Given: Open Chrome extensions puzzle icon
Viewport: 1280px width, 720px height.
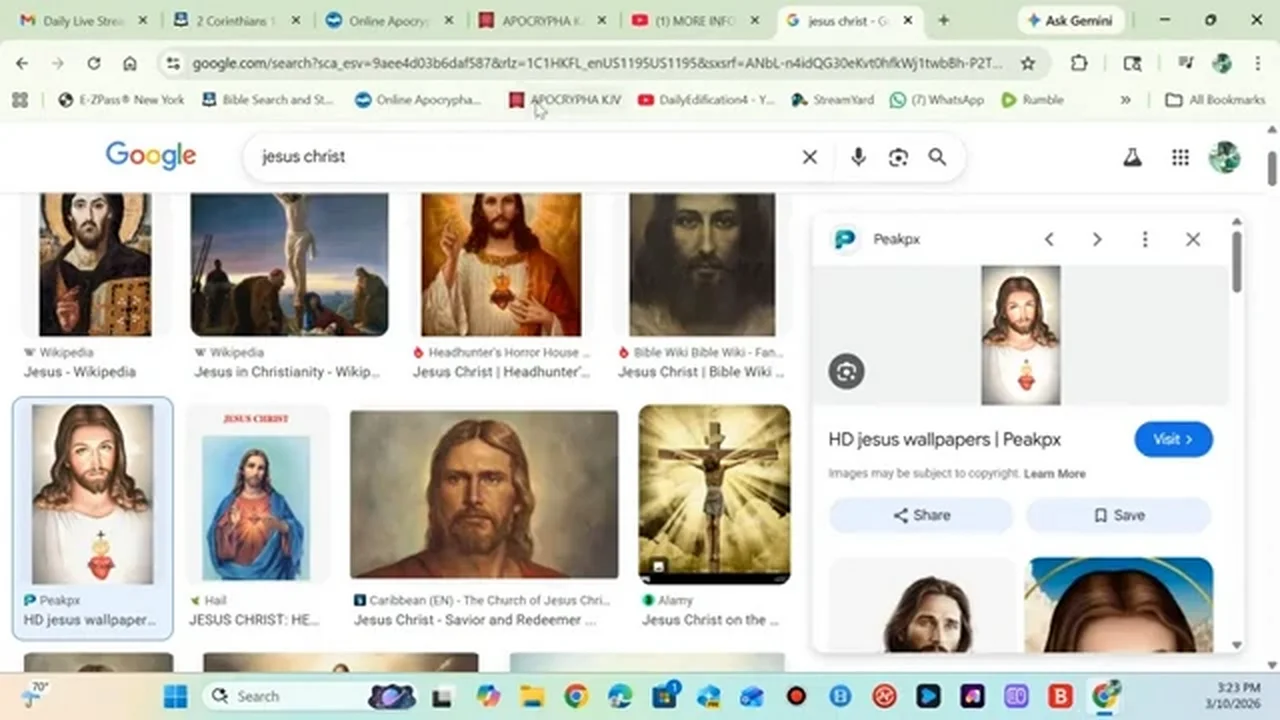Looking at the screenshot, I should 1079,63.
